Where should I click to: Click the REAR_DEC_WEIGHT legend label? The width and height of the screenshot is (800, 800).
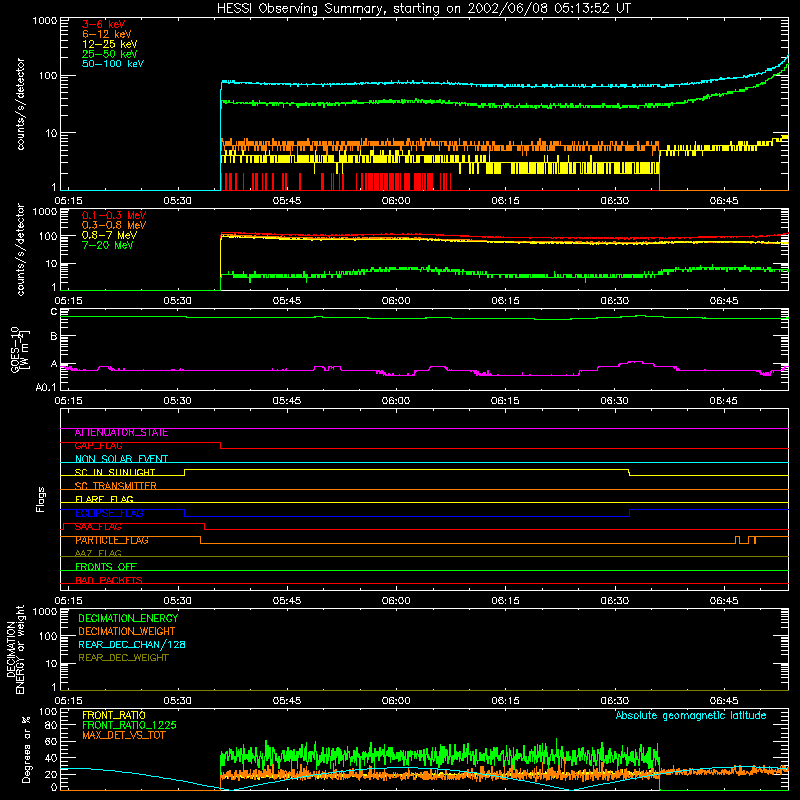pos(123,658)
